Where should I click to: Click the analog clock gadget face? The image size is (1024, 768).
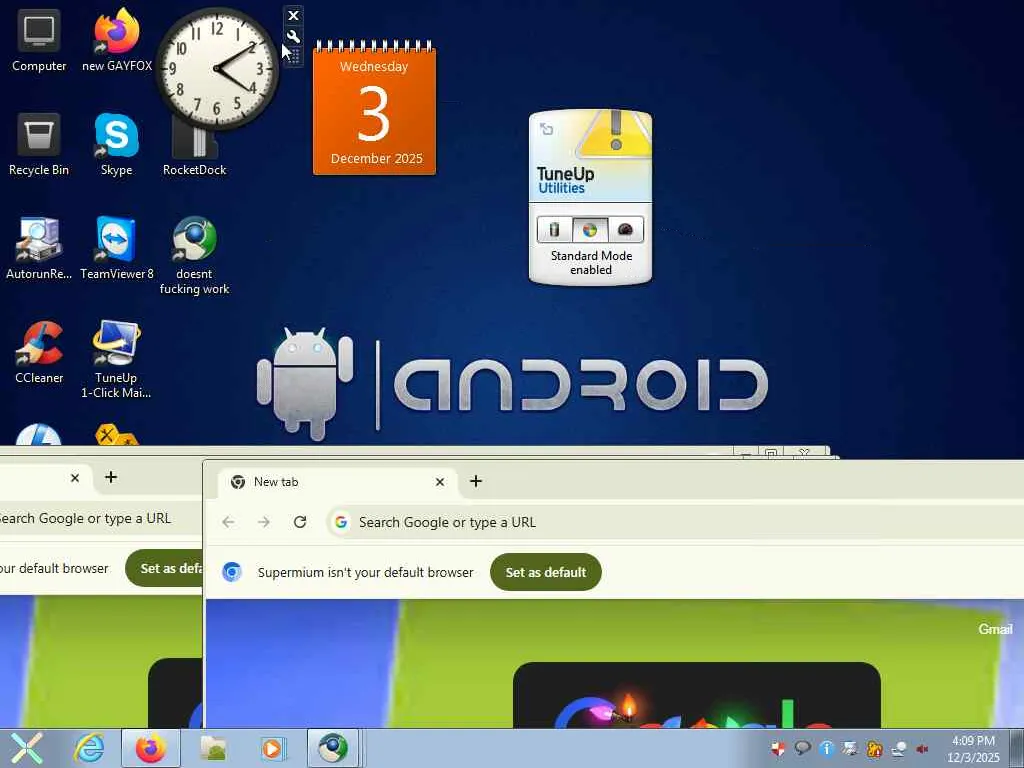(x=217, y=69)
